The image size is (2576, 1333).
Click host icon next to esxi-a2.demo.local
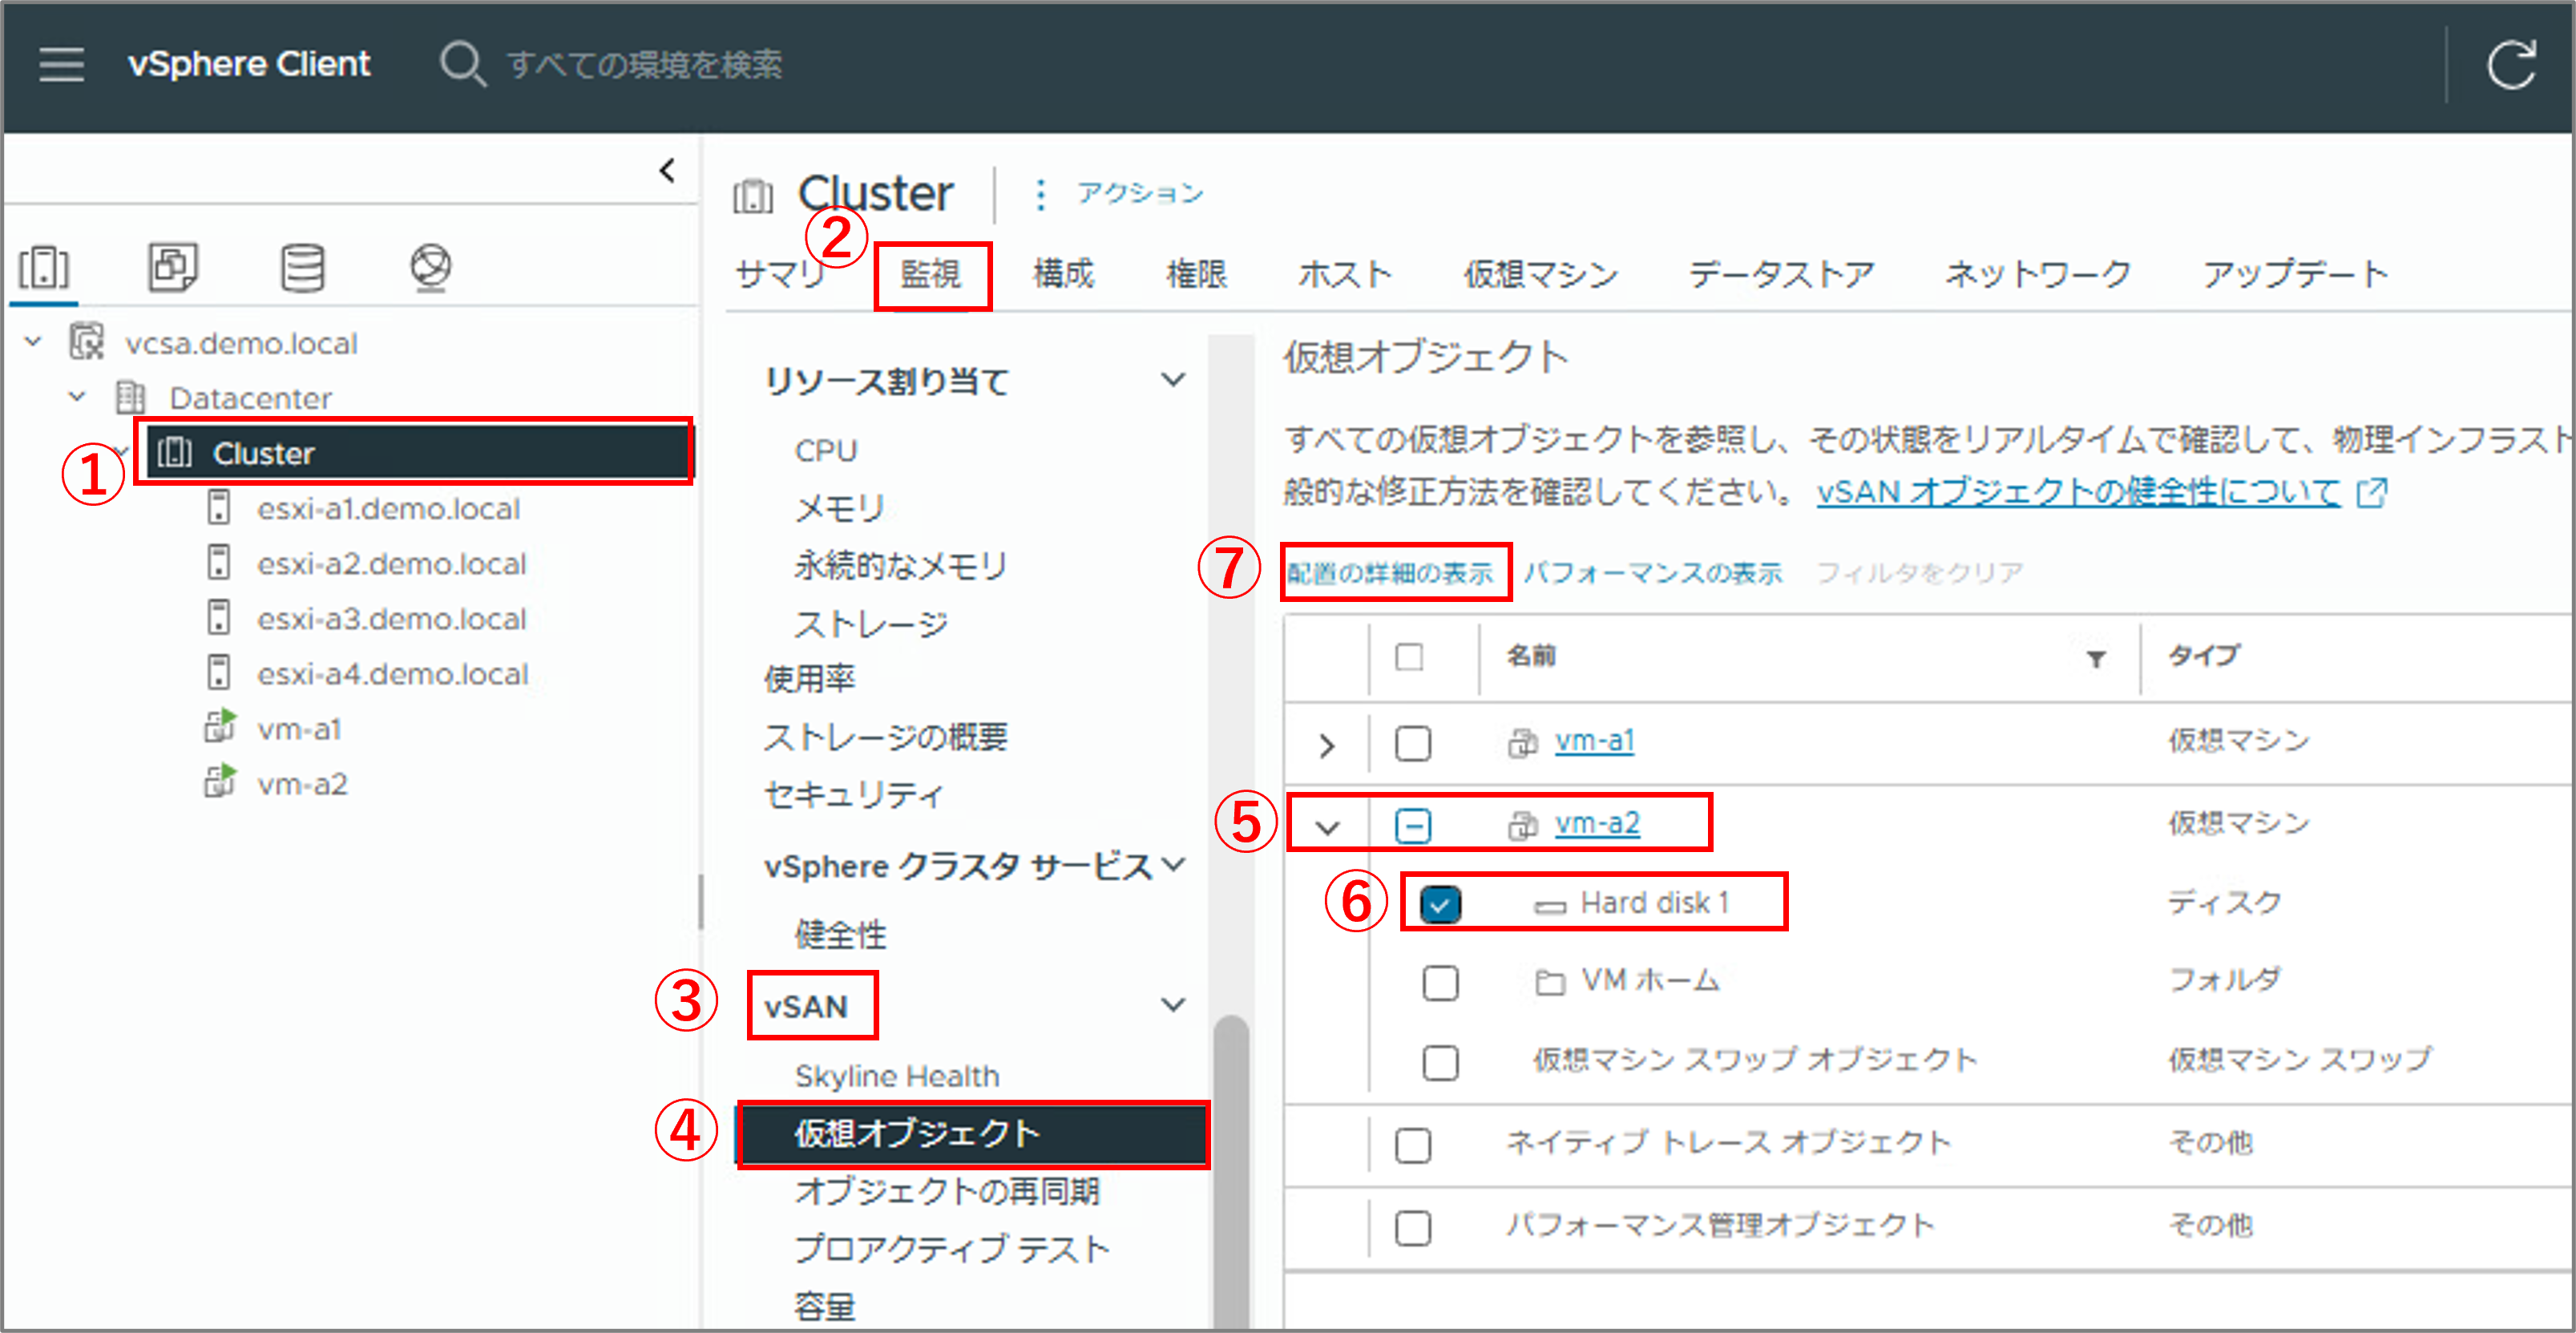click(218, 563)
